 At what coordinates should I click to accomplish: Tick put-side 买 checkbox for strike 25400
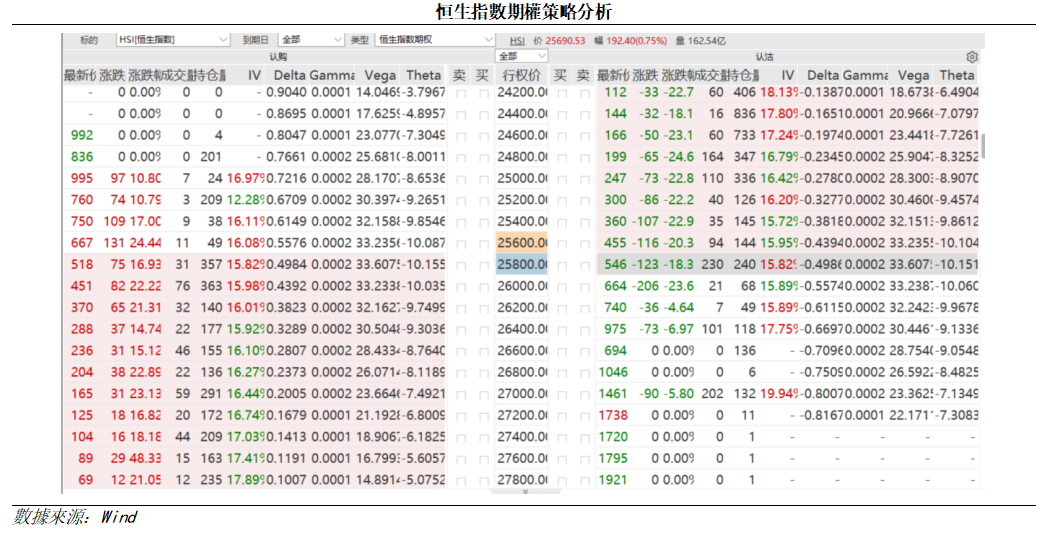pyautogui.click(x=562, y=221)
